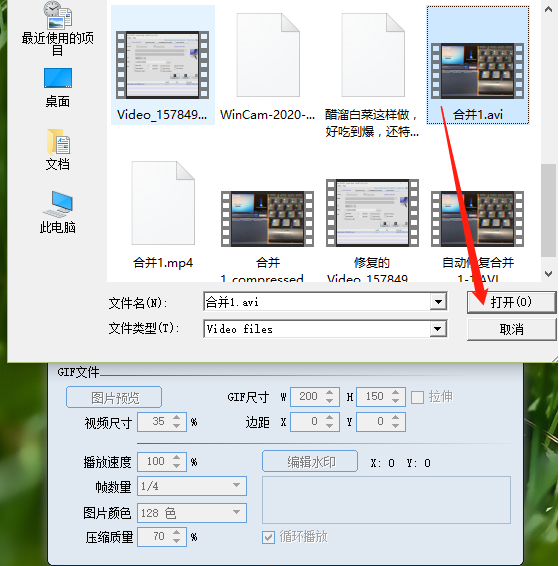Increase the GIF width W stepper value
The image size is (559, 566).
click(x=329, y=393)
